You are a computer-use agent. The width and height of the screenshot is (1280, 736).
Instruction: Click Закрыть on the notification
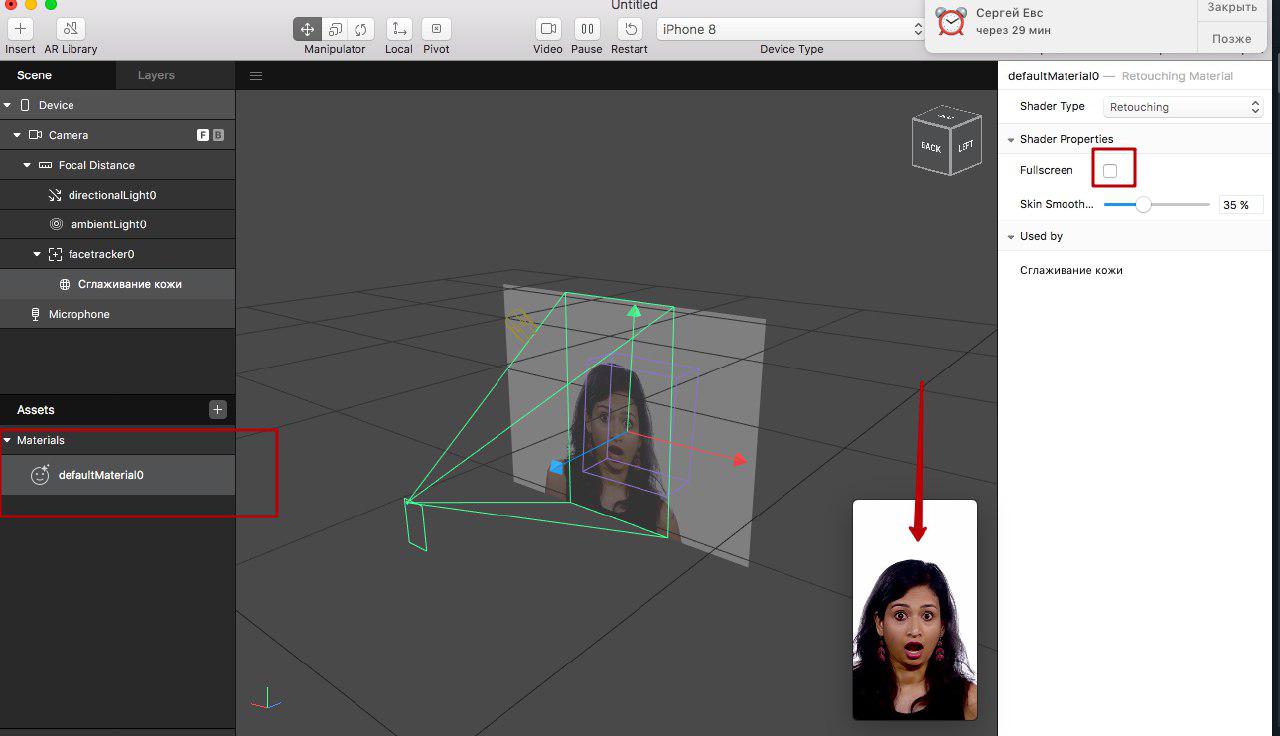coord(1232,8)
